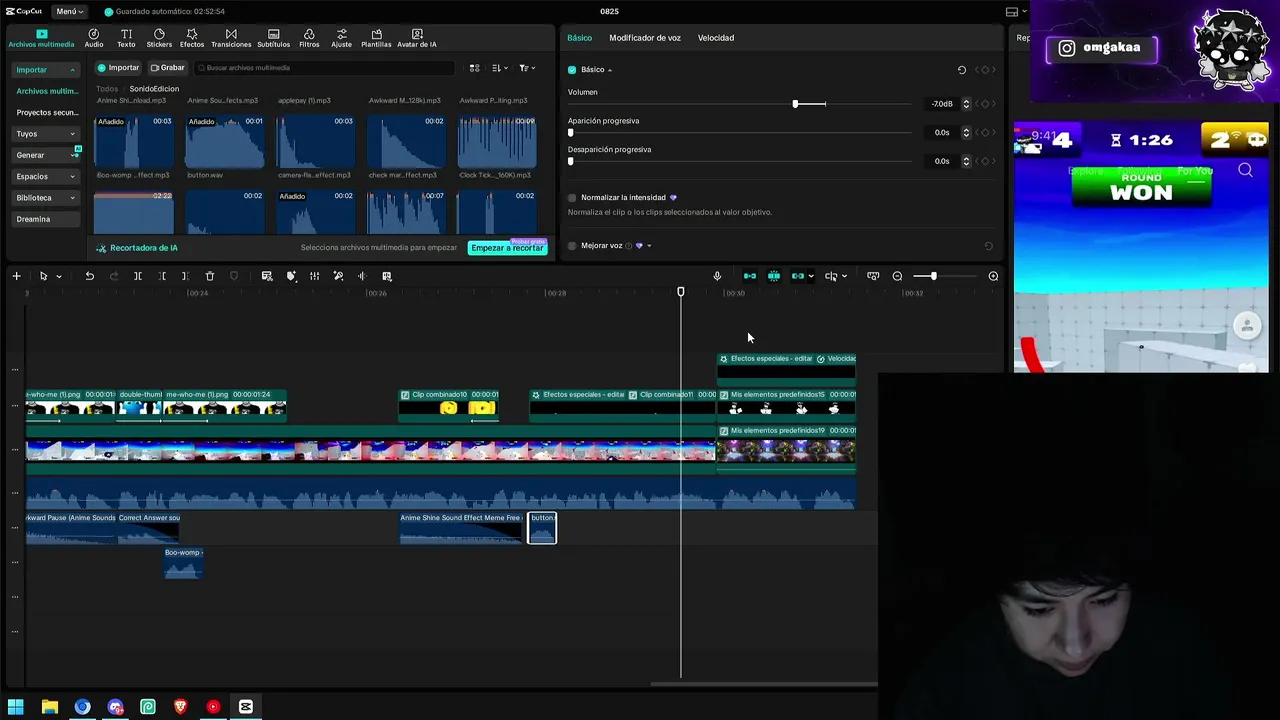Switch to the Modificador de voz tab

tap(645, 38)
